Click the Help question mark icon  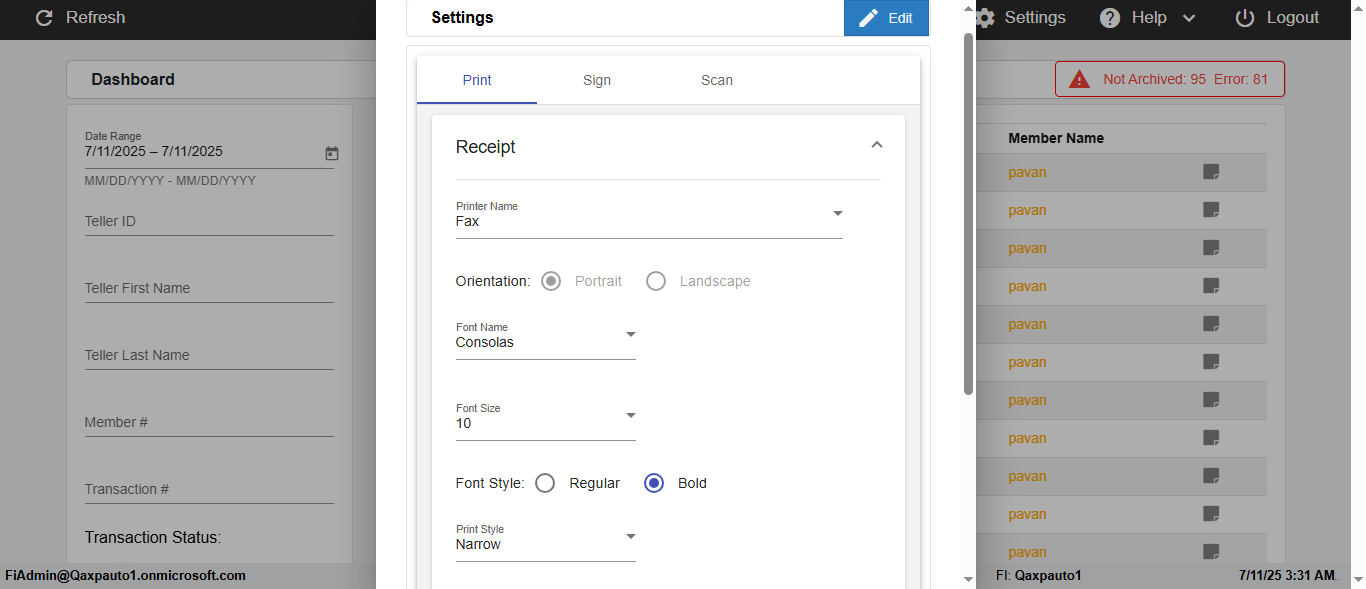1110,18
